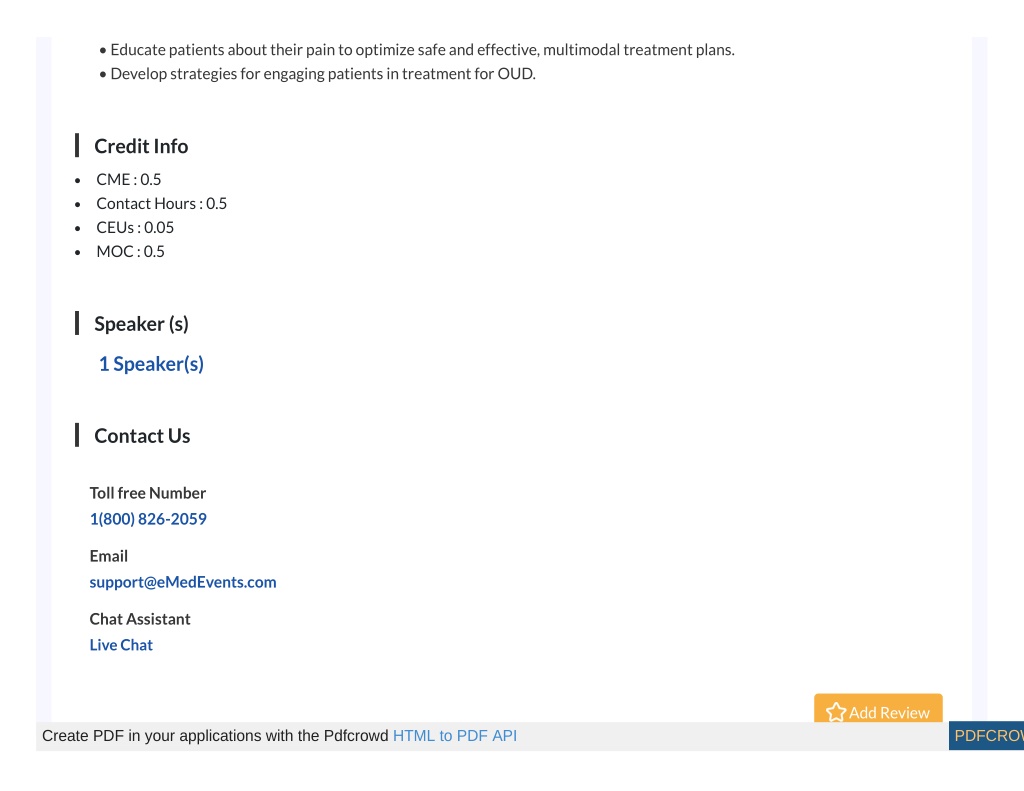Viewport: 1024px width, 791px height.
Task: Click the Chat Assistant label
Action: tap(140, 619)
